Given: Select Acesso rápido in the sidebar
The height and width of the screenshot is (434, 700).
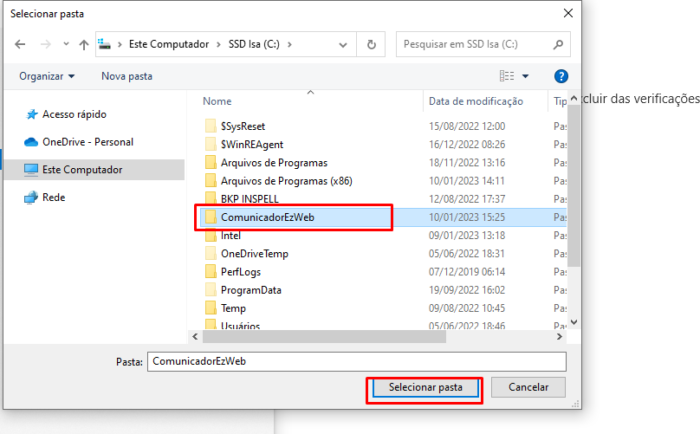Looking at the screenshot, I should pyautogui.click(x=73, y=114).
